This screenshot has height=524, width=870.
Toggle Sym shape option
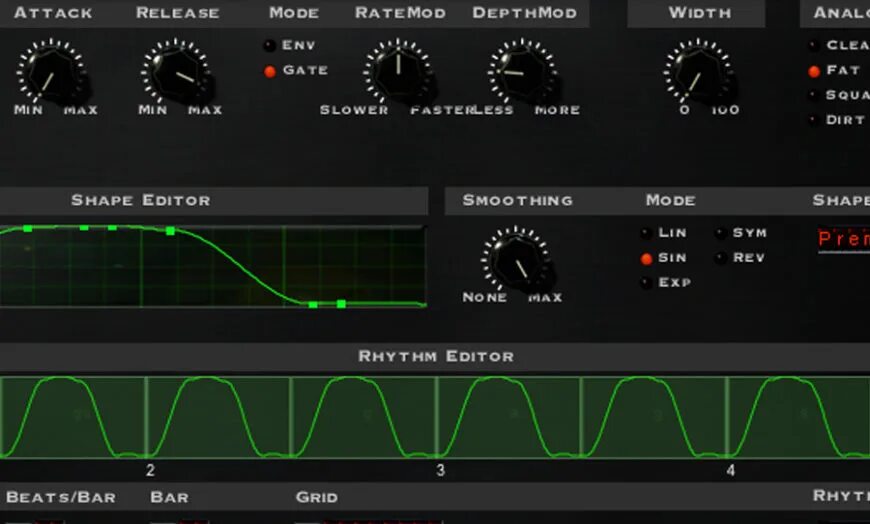[720, 233]
